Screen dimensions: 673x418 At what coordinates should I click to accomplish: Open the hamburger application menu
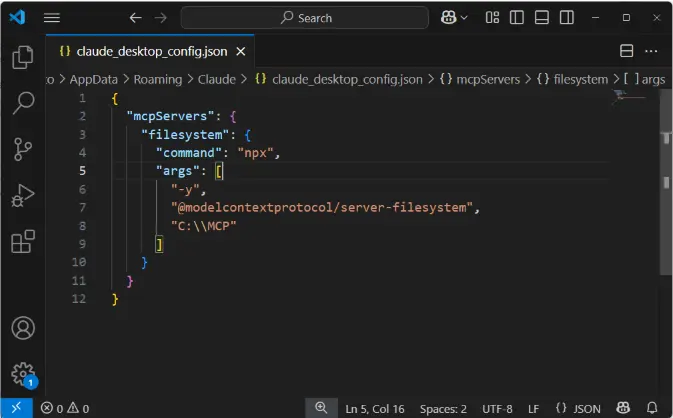click(52, 18)
